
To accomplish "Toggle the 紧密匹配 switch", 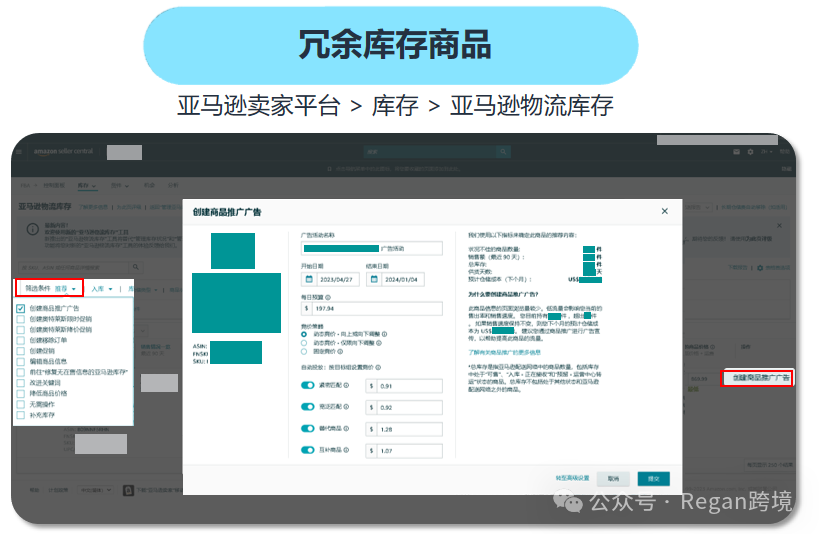I will pyautogui.click(x=308, y=385).
